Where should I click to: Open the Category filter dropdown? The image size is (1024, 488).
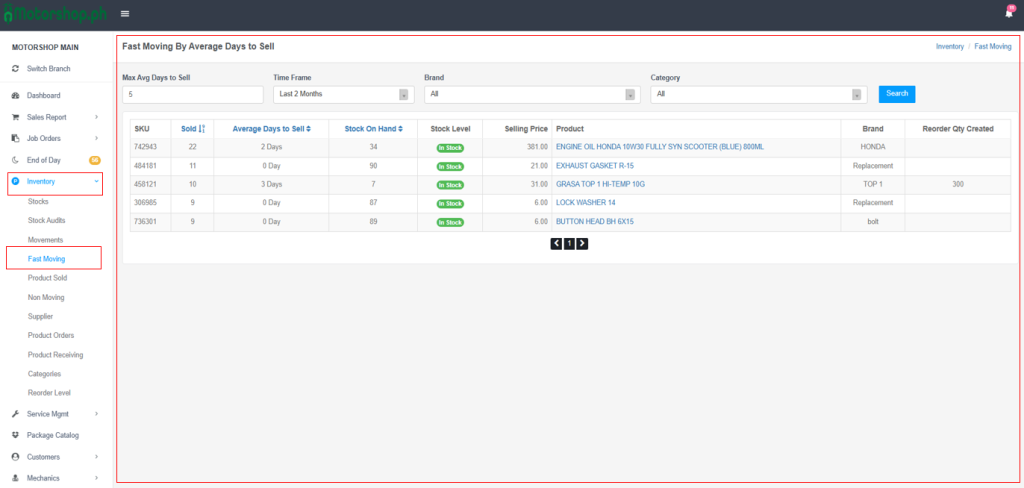pyautogui.click(x=758, y=94)
